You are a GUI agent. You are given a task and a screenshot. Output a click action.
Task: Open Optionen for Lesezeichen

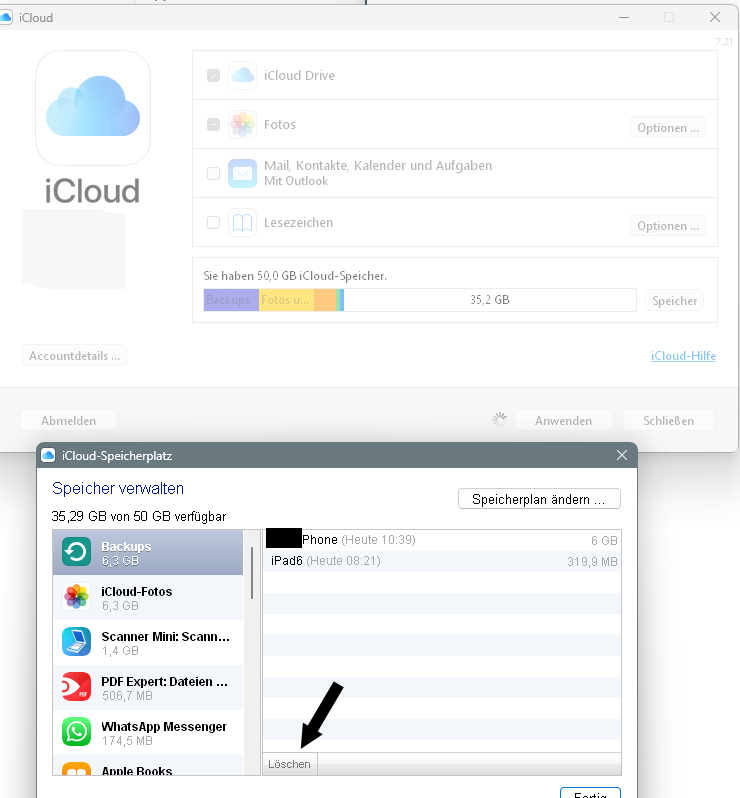pyautogui.click(x=668, y=225)
